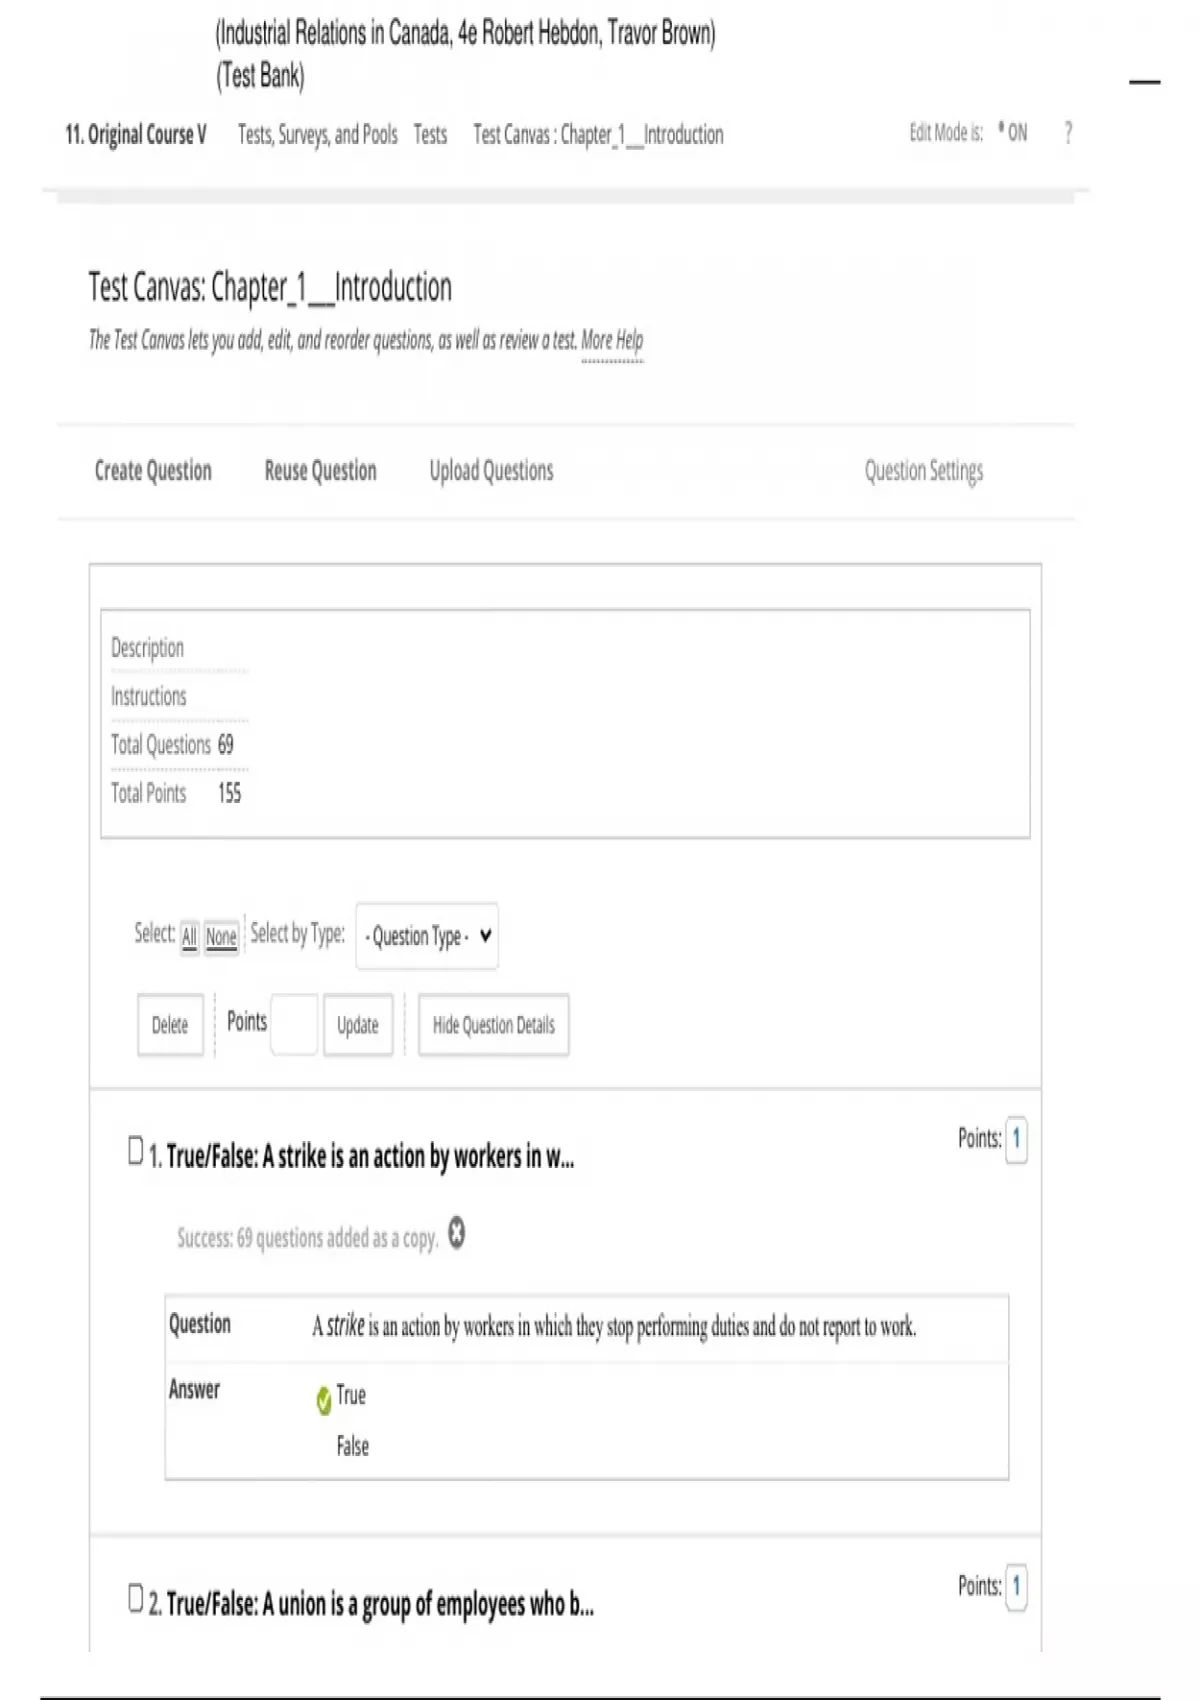Image resolution: width=1200 pixels, height=1700 pixels.
Task: Navigate to Tests, Surveys, and Pools breadcrumb
Action: click(x=317, y=135)
